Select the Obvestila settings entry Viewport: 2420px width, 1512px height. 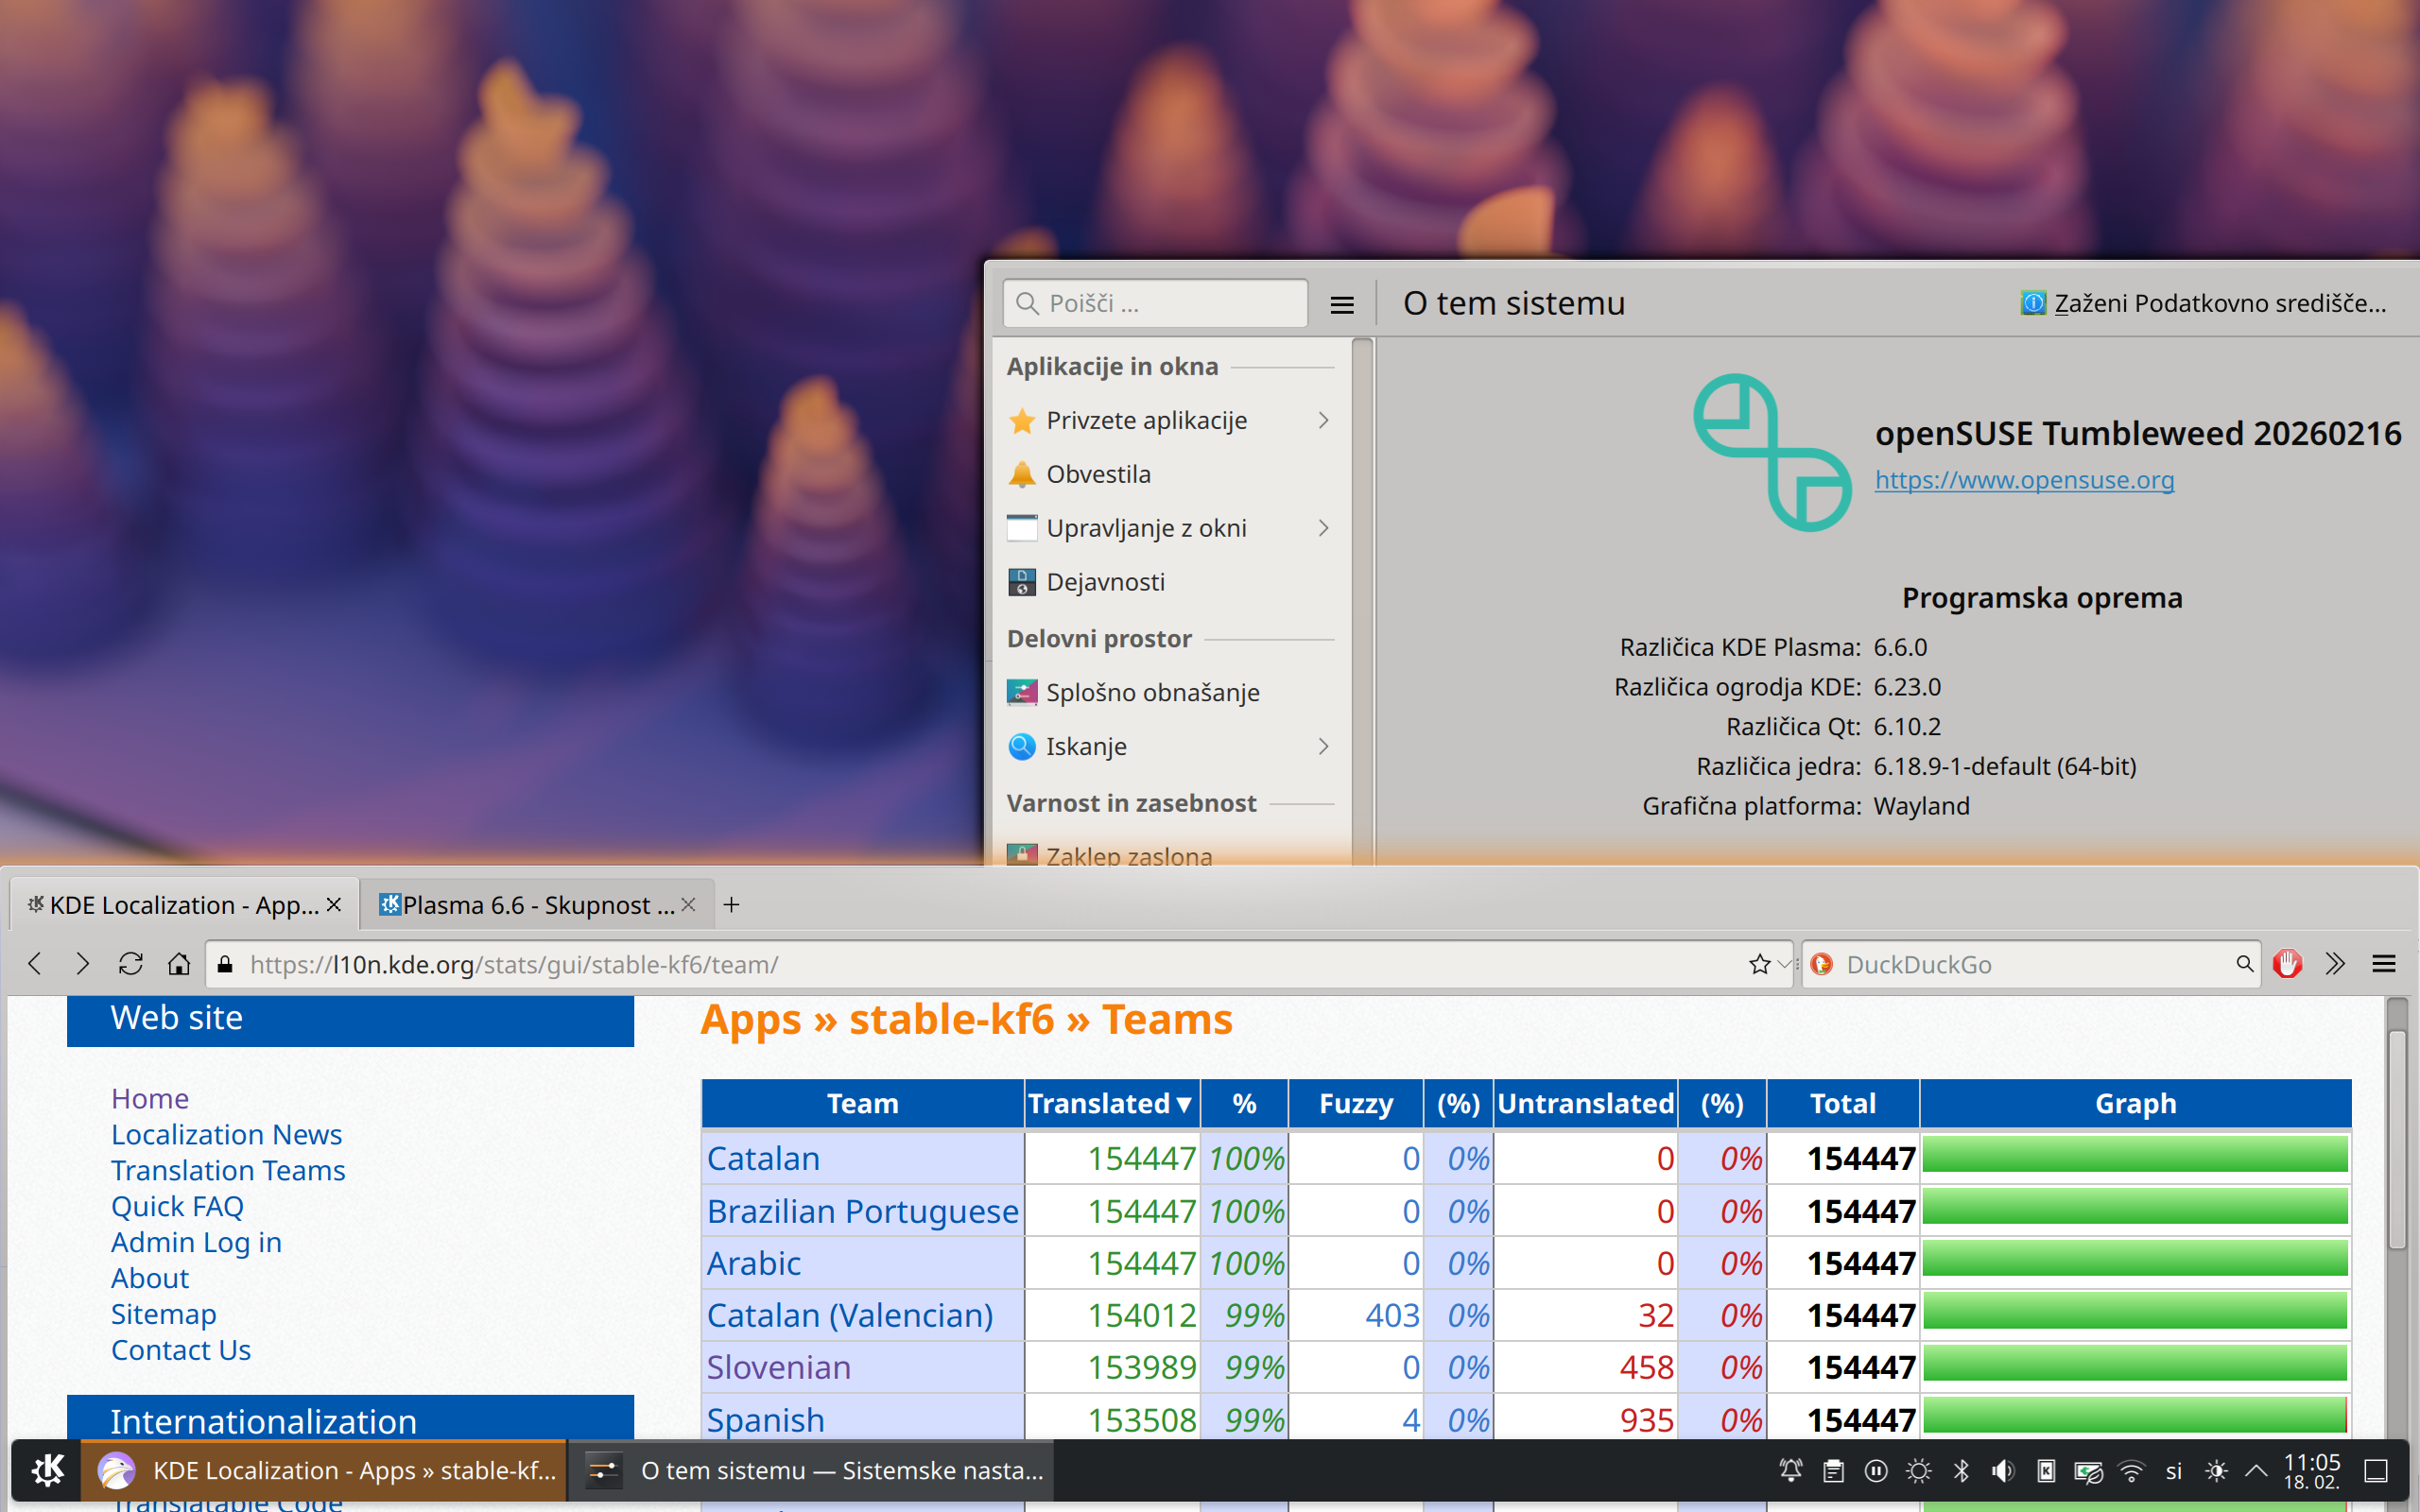tap(1098, 474)
